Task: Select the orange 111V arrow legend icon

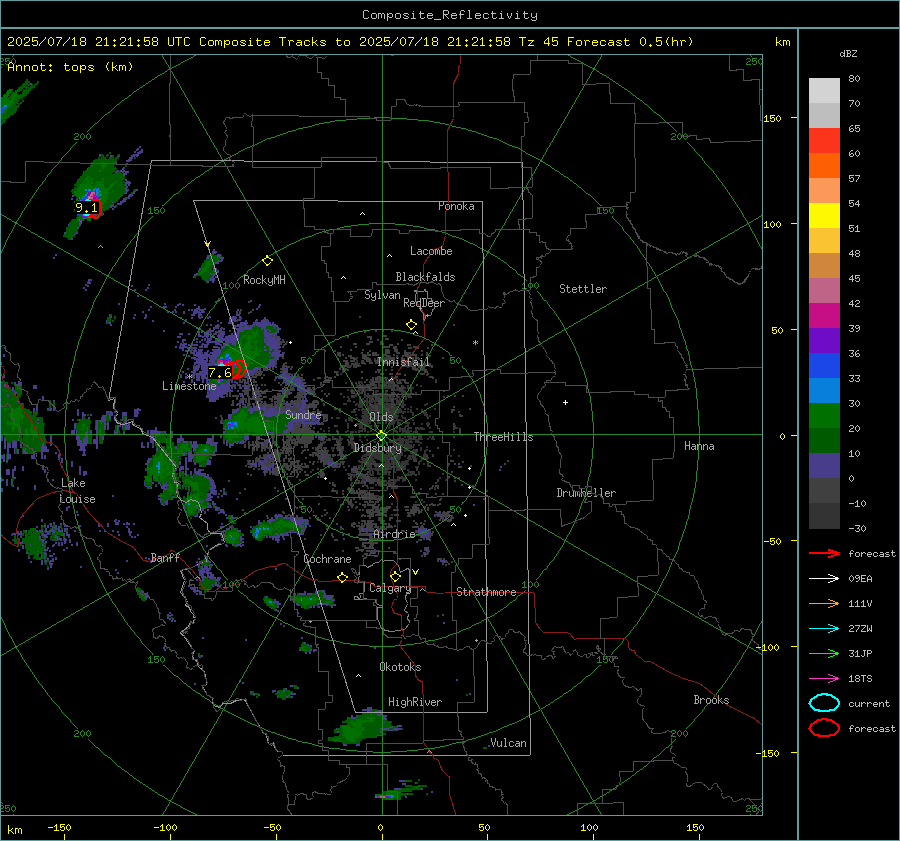Action: (824, 603)
